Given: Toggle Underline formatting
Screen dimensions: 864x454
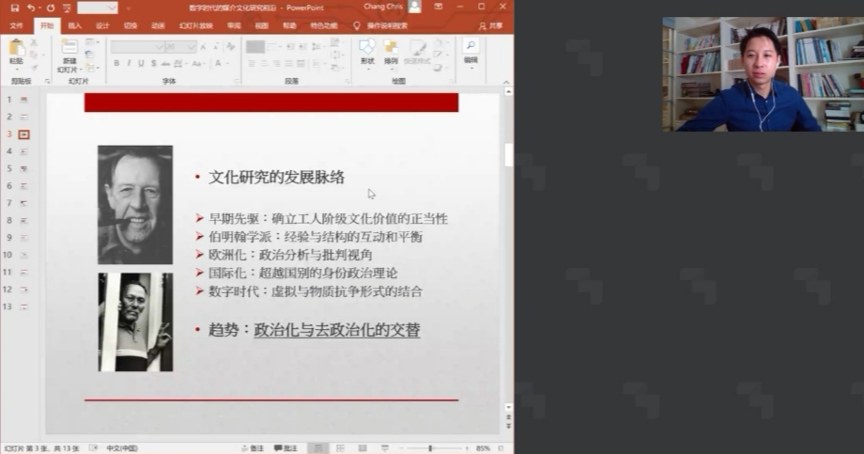Looking at the screenshot, I should click(141, 63).
